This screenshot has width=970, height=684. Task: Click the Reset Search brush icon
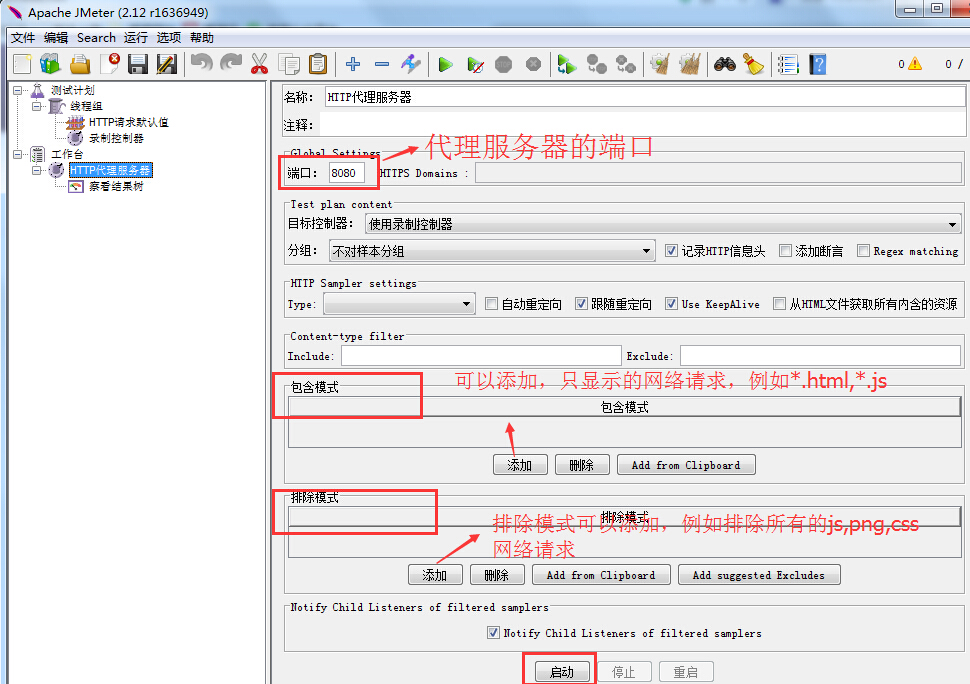753,64
